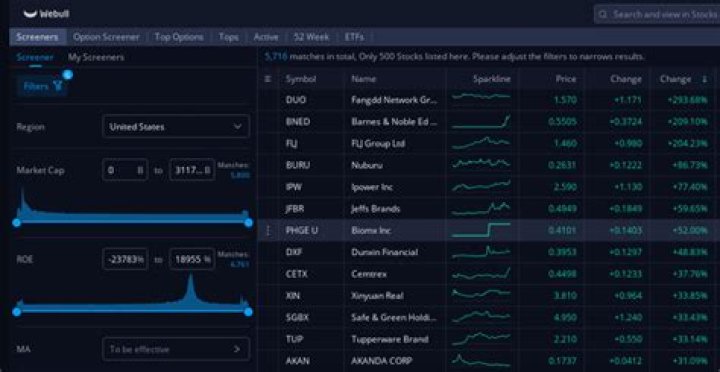Select the BNED symbol
This screenshot has height=372, width=720.
(x=298, y=122)
